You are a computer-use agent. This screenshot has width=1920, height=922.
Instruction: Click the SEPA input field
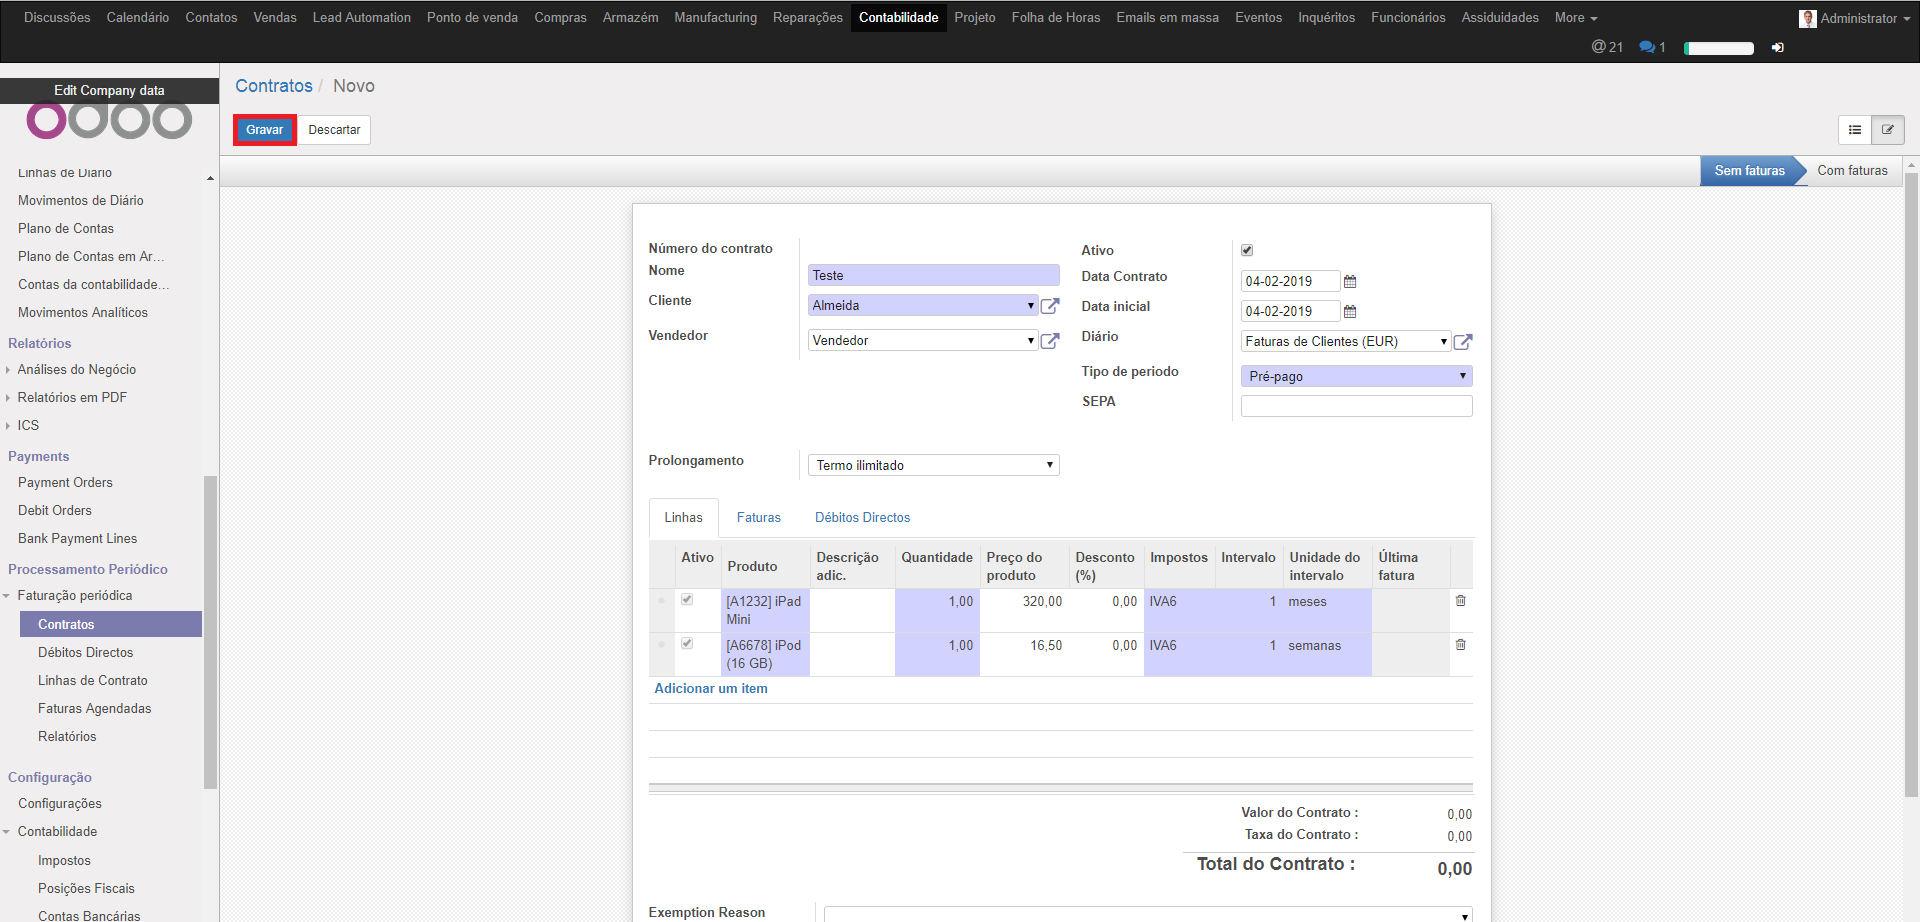click(1356, 406)
